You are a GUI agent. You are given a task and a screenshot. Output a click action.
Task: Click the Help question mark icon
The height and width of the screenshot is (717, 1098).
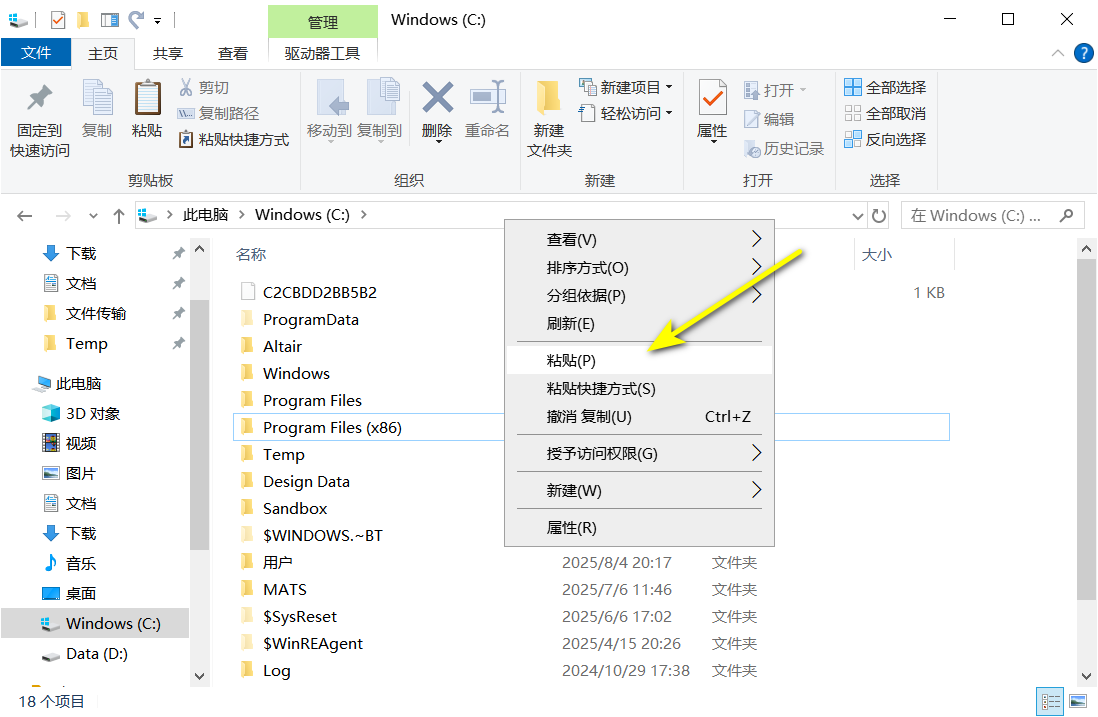click(x=1083, y=53)
